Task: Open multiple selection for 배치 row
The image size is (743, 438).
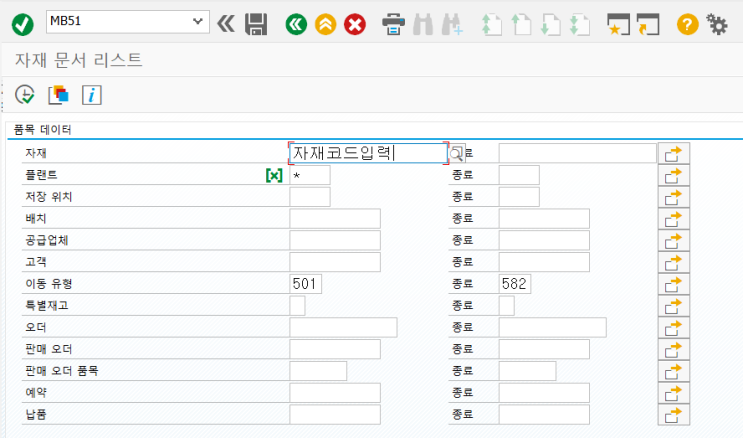Action: 673,219
